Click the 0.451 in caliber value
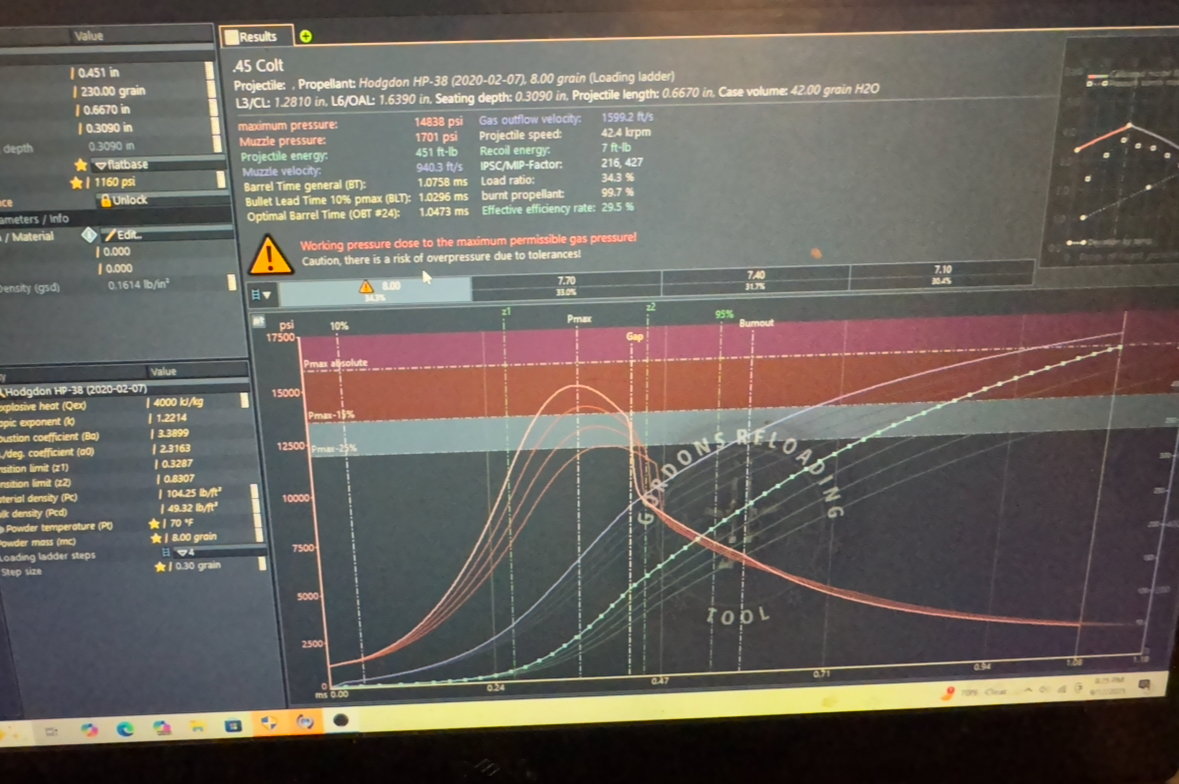 pos(99,73)
